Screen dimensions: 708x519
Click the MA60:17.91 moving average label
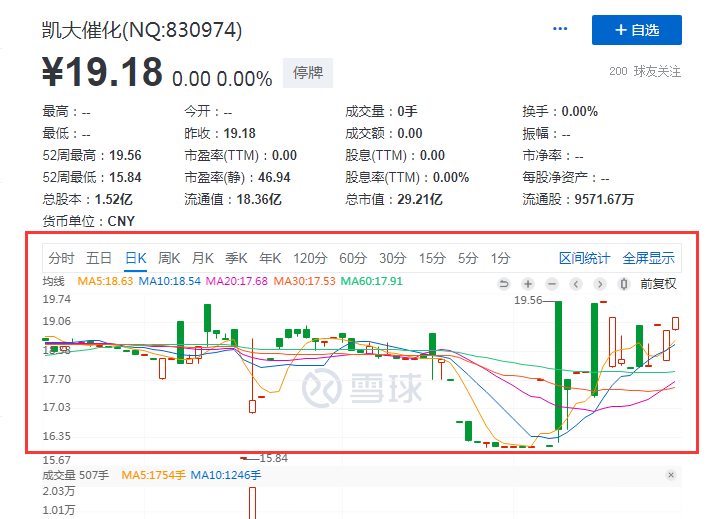click(371, 281)
